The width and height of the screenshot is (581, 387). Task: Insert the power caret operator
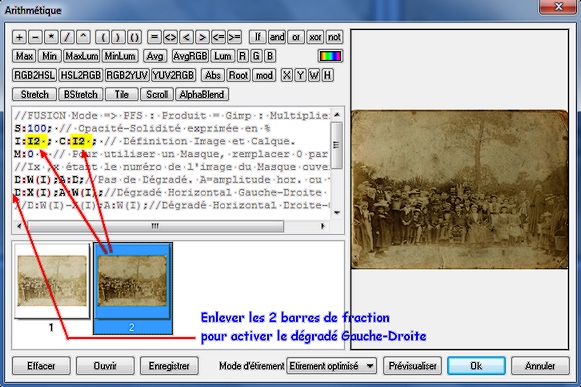coord(83,37)
